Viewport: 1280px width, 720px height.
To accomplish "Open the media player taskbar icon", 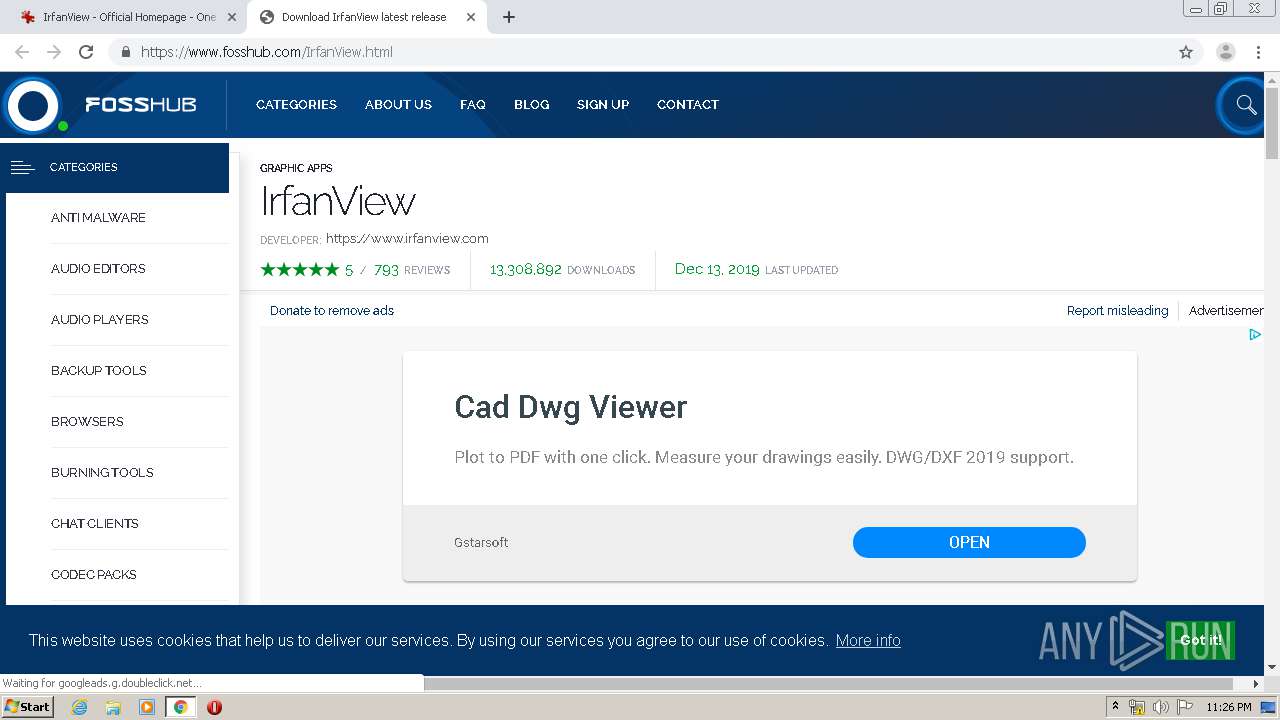I will [x=147, y=707].
